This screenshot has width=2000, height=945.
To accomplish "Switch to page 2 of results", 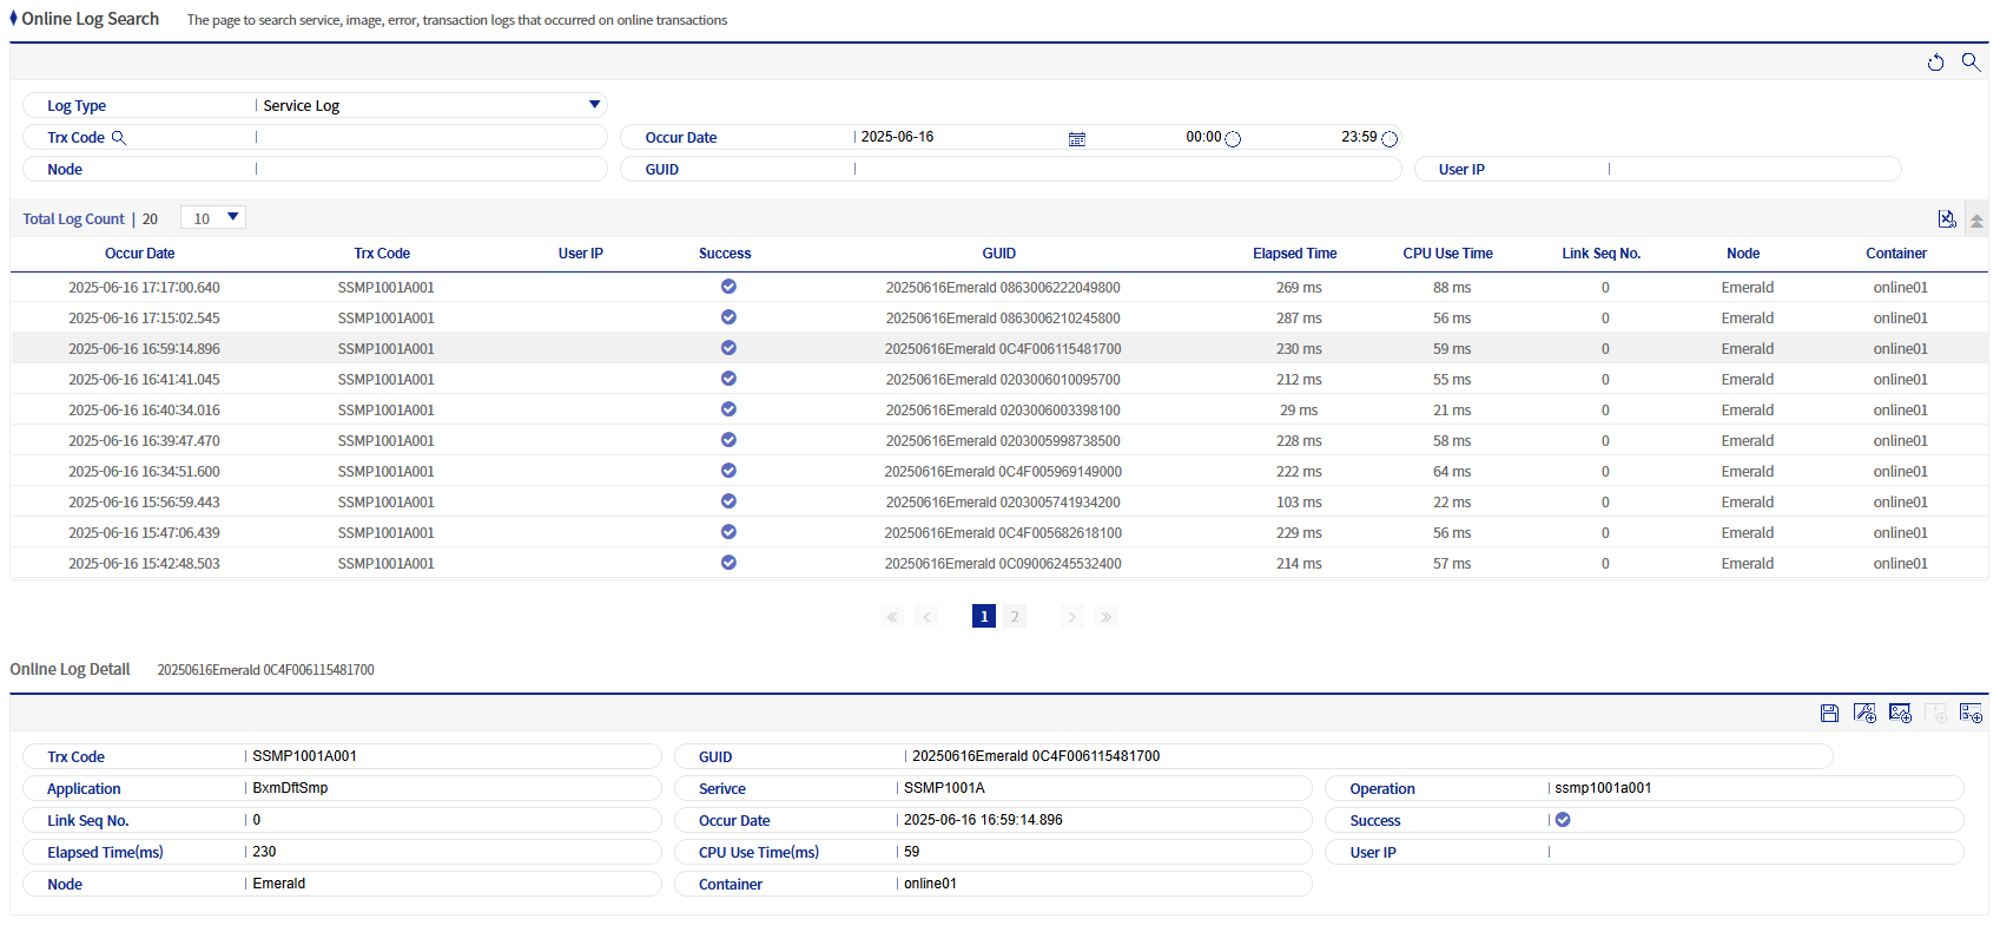I will (1015, 616).
